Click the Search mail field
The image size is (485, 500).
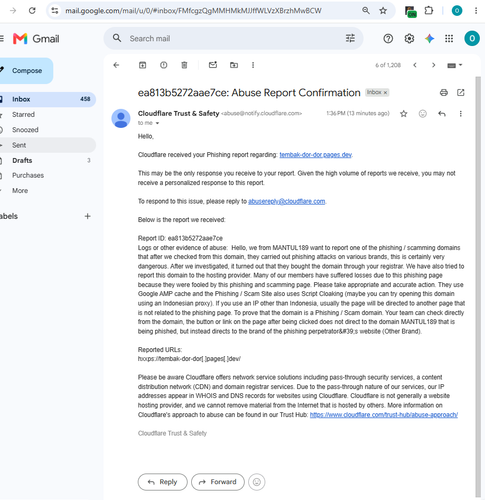tap(233, 39)
